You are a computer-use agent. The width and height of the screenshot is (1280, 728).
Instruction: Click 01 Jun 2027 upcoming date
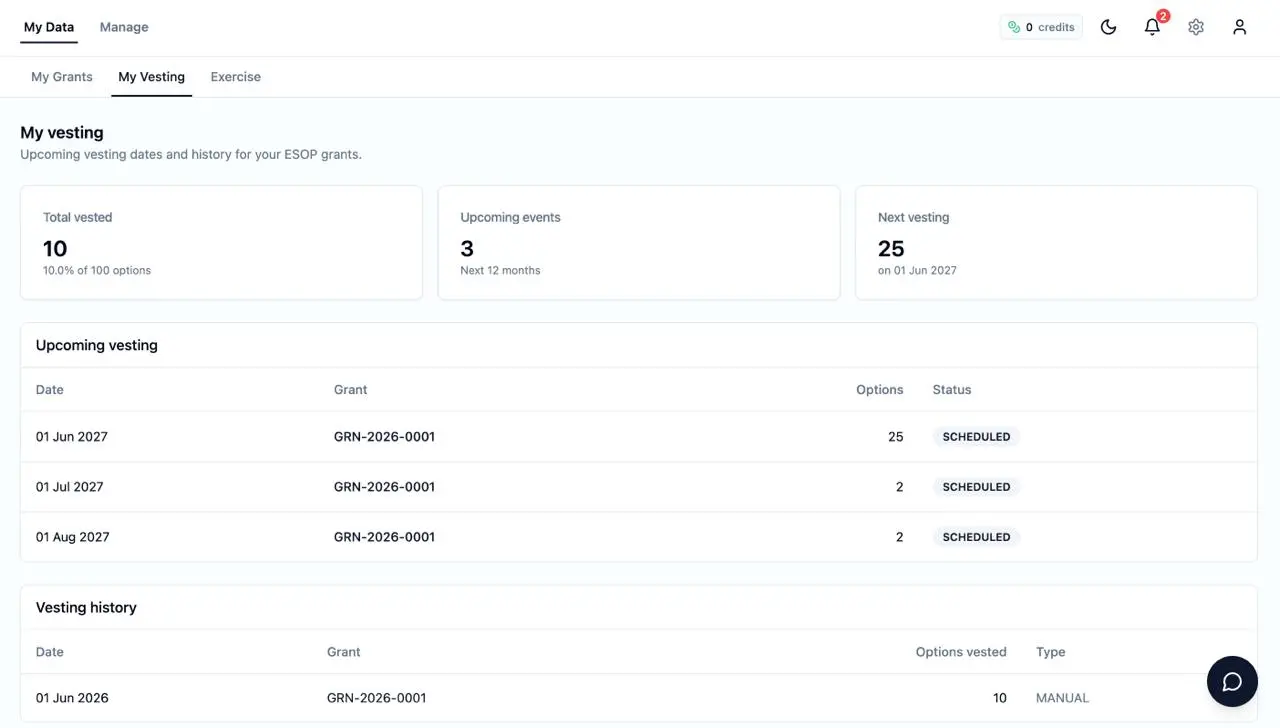tap(72, 437)
